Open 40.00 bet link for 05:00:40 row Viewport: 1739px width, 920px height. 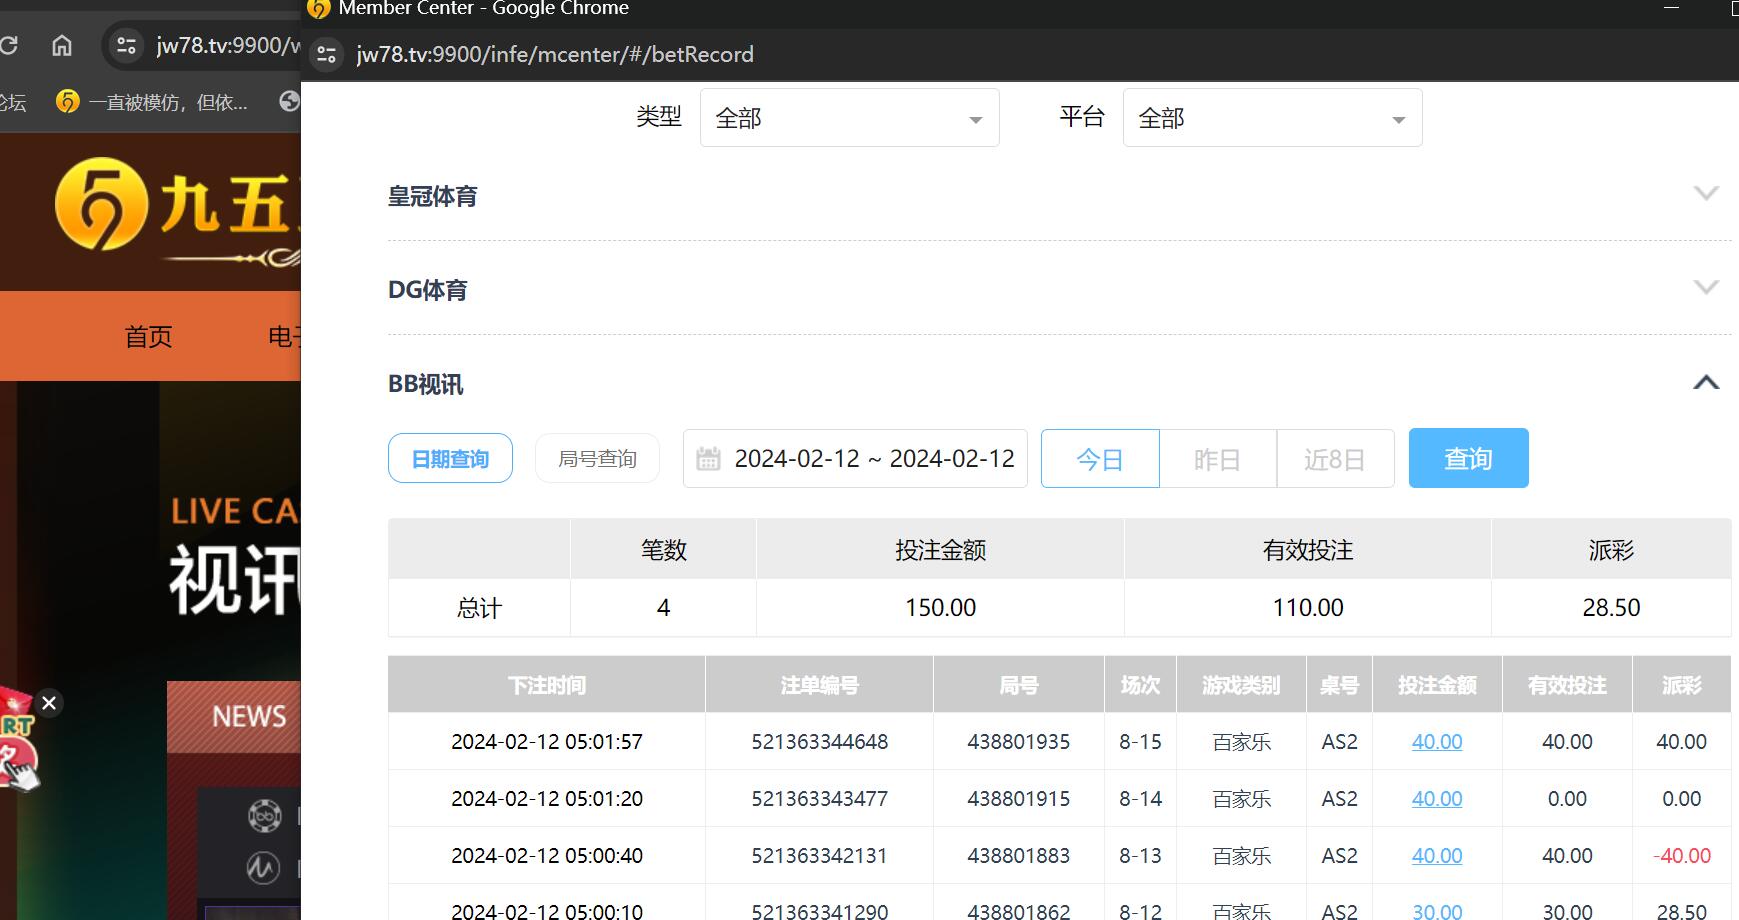[1437, 856]
